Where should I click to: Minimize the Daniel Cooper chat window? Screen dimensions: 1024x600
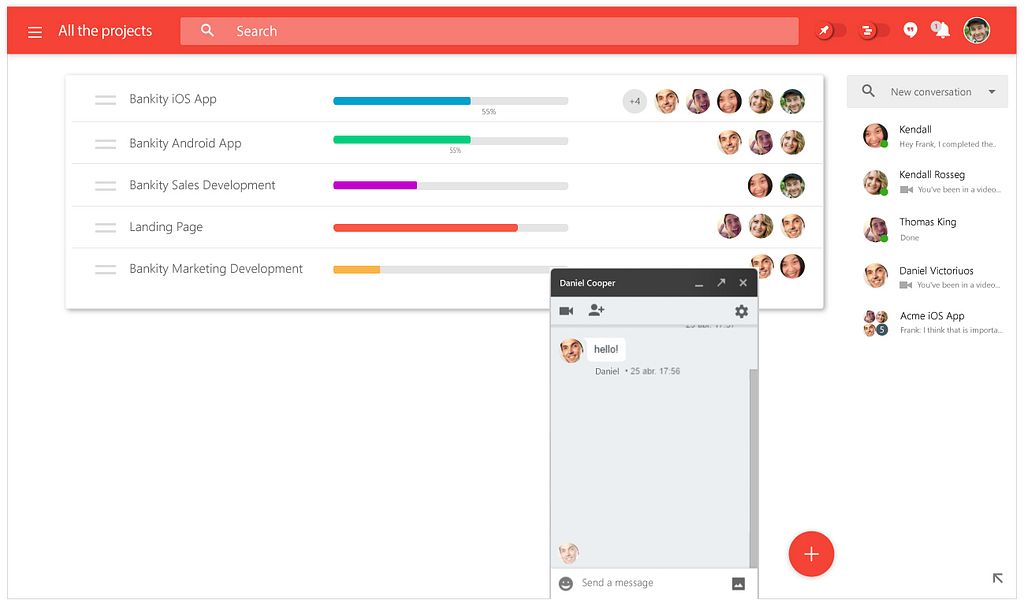coord(699,283)
